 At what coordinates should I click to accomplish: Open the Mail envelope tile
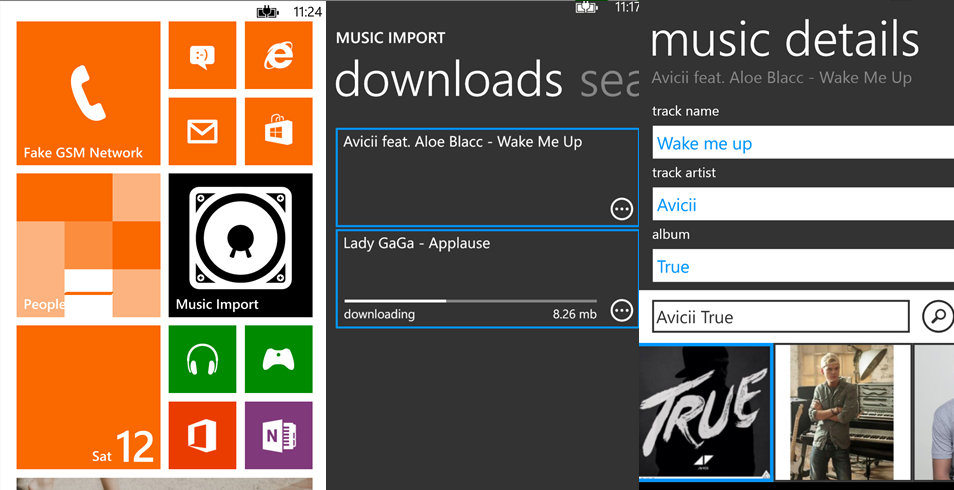[202, 131]
